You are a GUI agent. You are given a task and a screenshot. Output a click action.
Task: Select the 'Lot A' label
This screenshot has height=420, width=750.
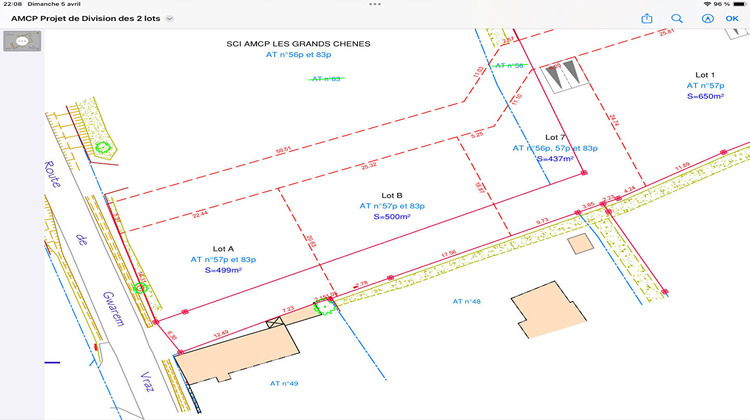tap(223, 249)
